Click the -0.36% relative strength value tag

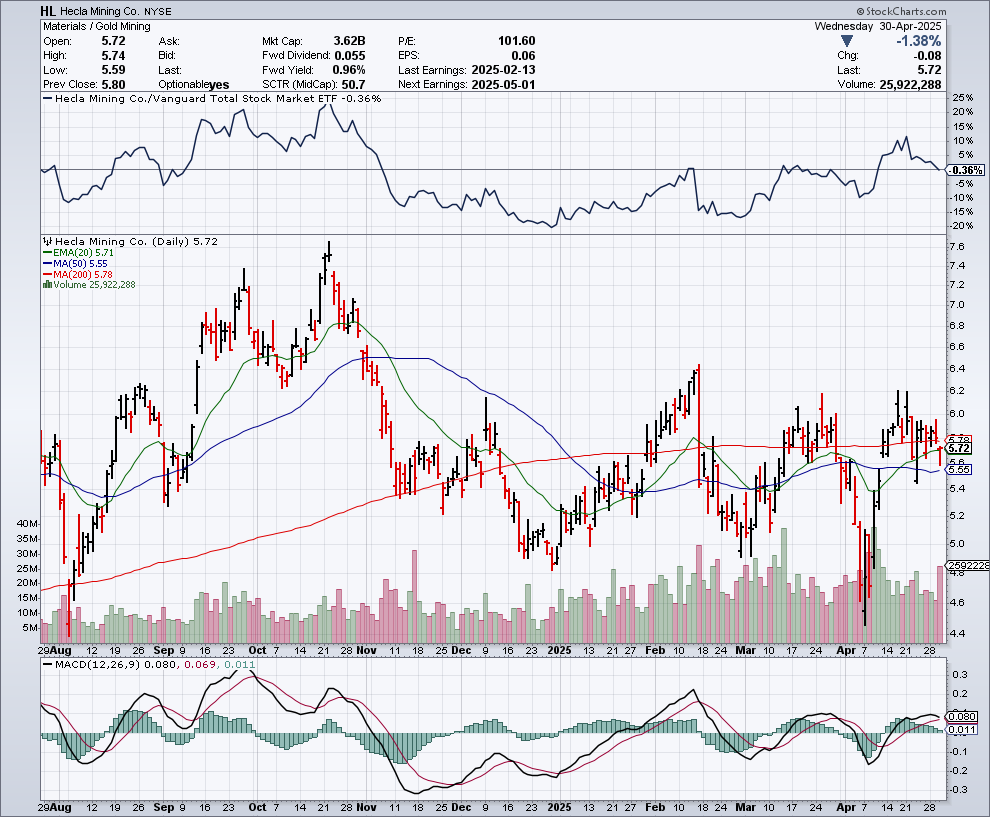click(x=969, y=170)
